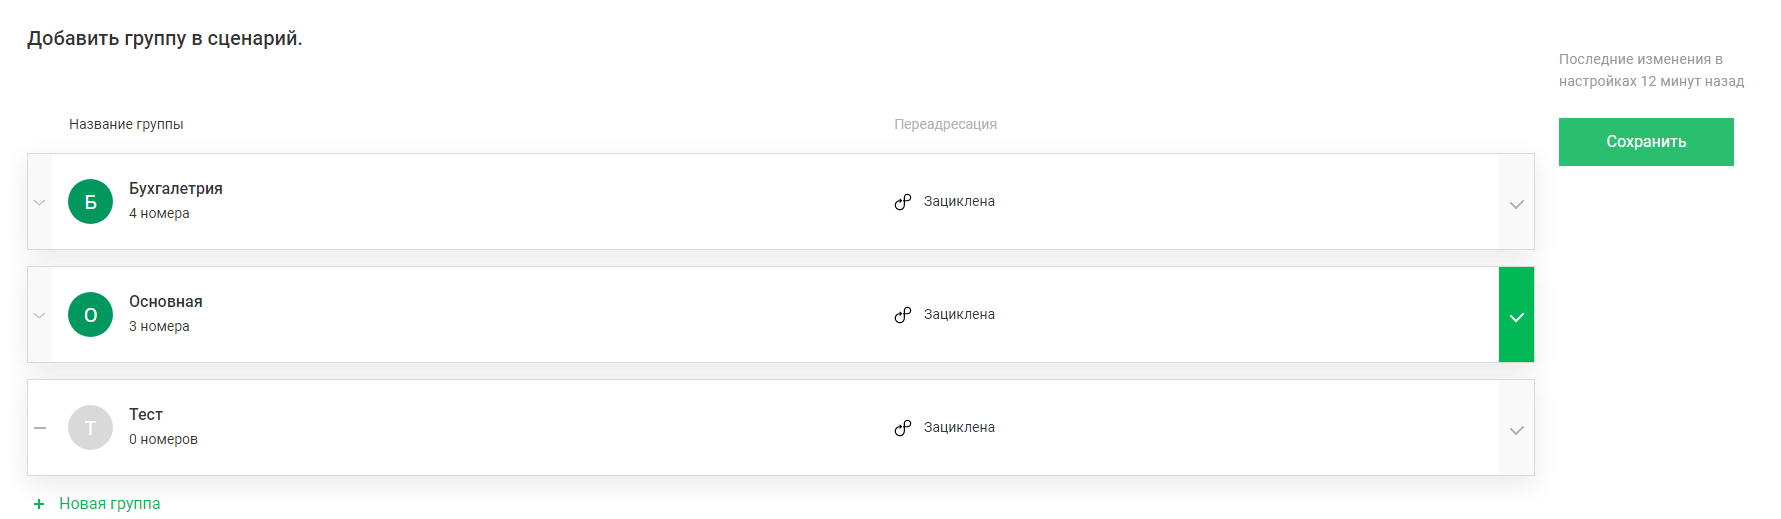Expand the Бухгалтерия row using left chevron
The width and height of the screenshot is (1781, 519).
pos(40,202)
